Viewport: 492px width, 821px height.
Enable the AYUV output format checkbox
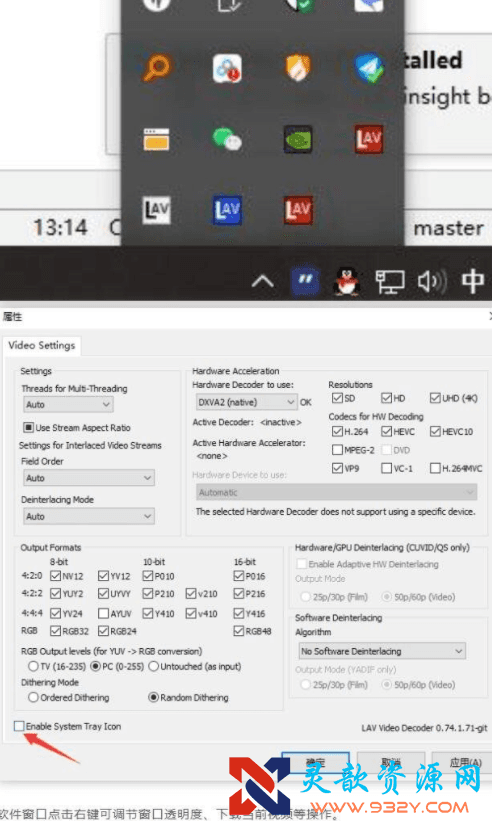pos(103,613)
